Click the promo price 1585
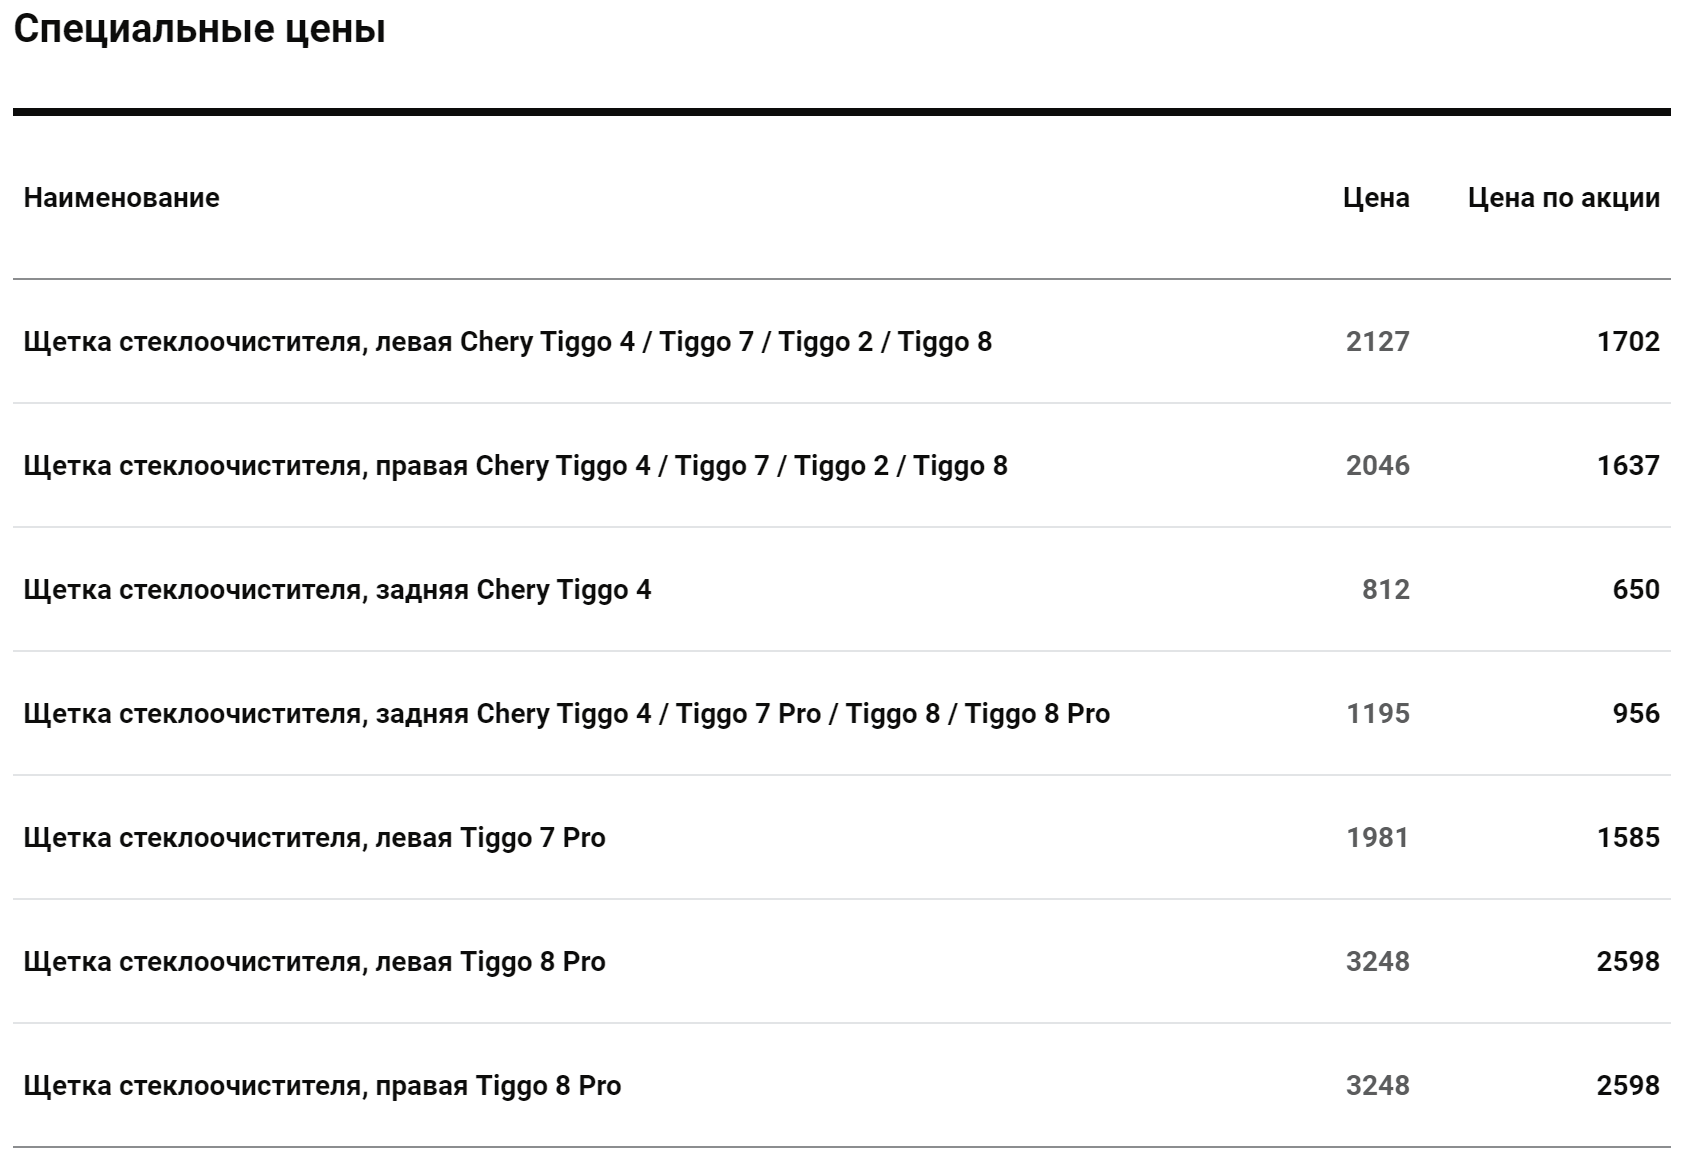Image resolution: width=1686 pixels, height=1160 pixels. [x=1628, y=838]
